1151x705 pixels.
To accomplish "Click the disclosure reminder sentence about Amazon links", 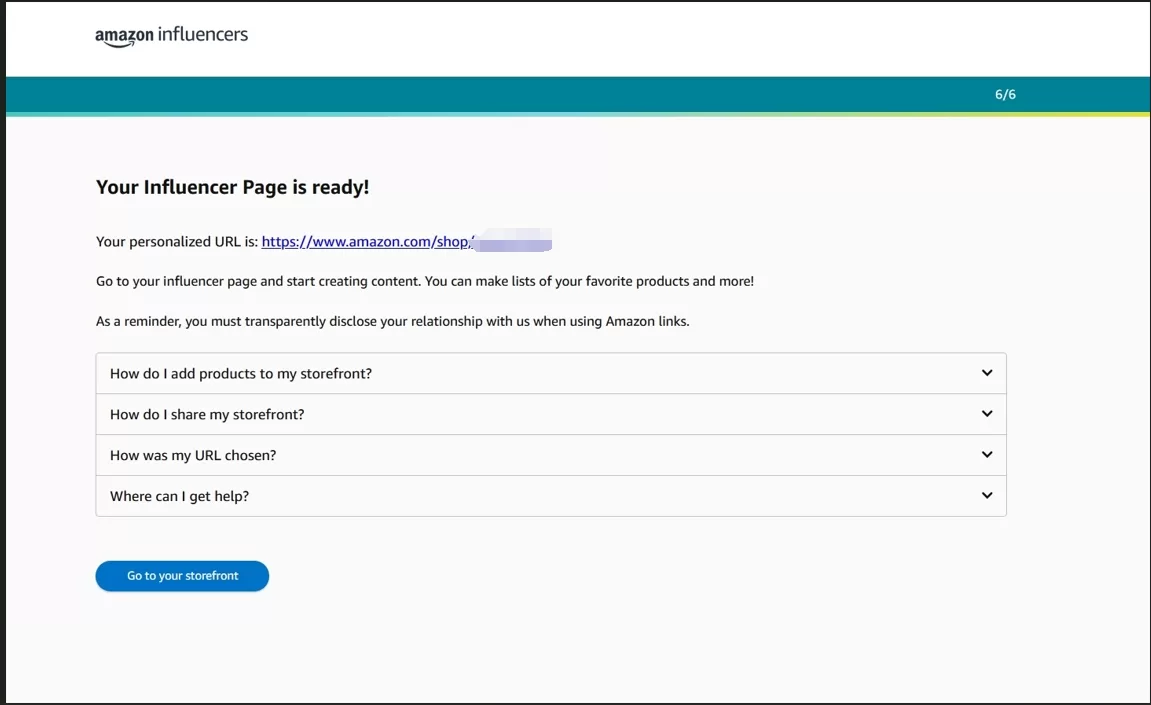I will [392, 322].
